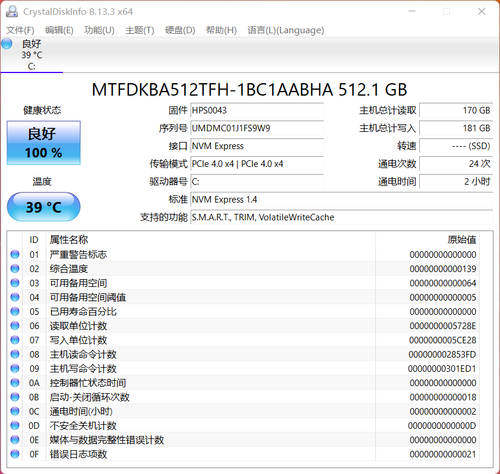This screenshot has height=474, width=500.
Task: Click the 良好 100 % health status button
Action: (x=44, y=143)
